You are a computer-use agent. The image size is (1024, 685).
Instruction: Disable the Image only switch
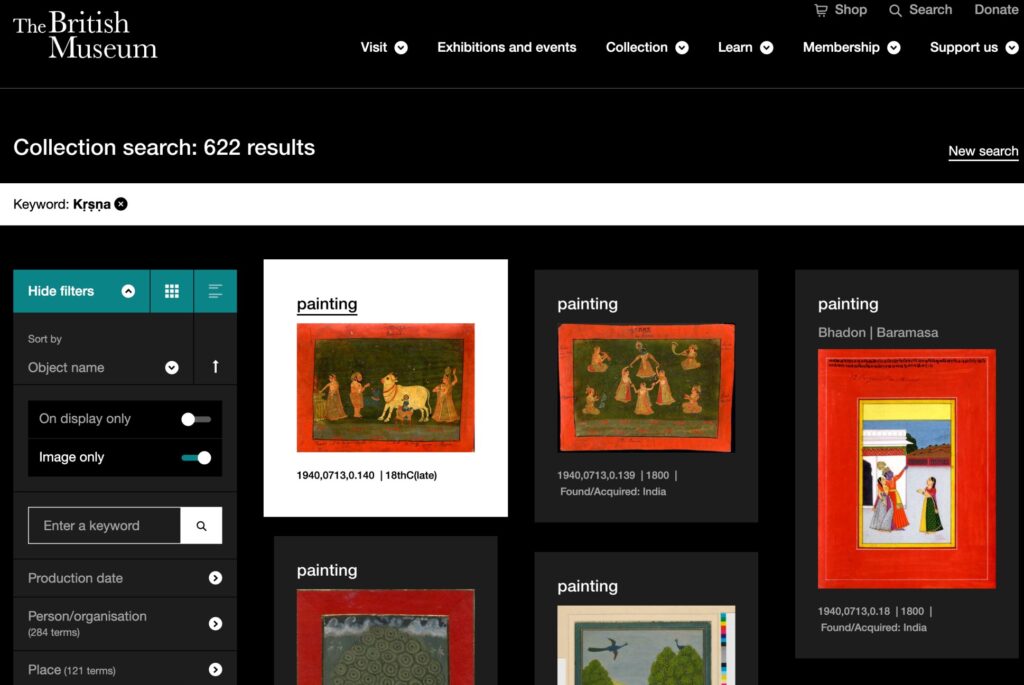[196, 458]
